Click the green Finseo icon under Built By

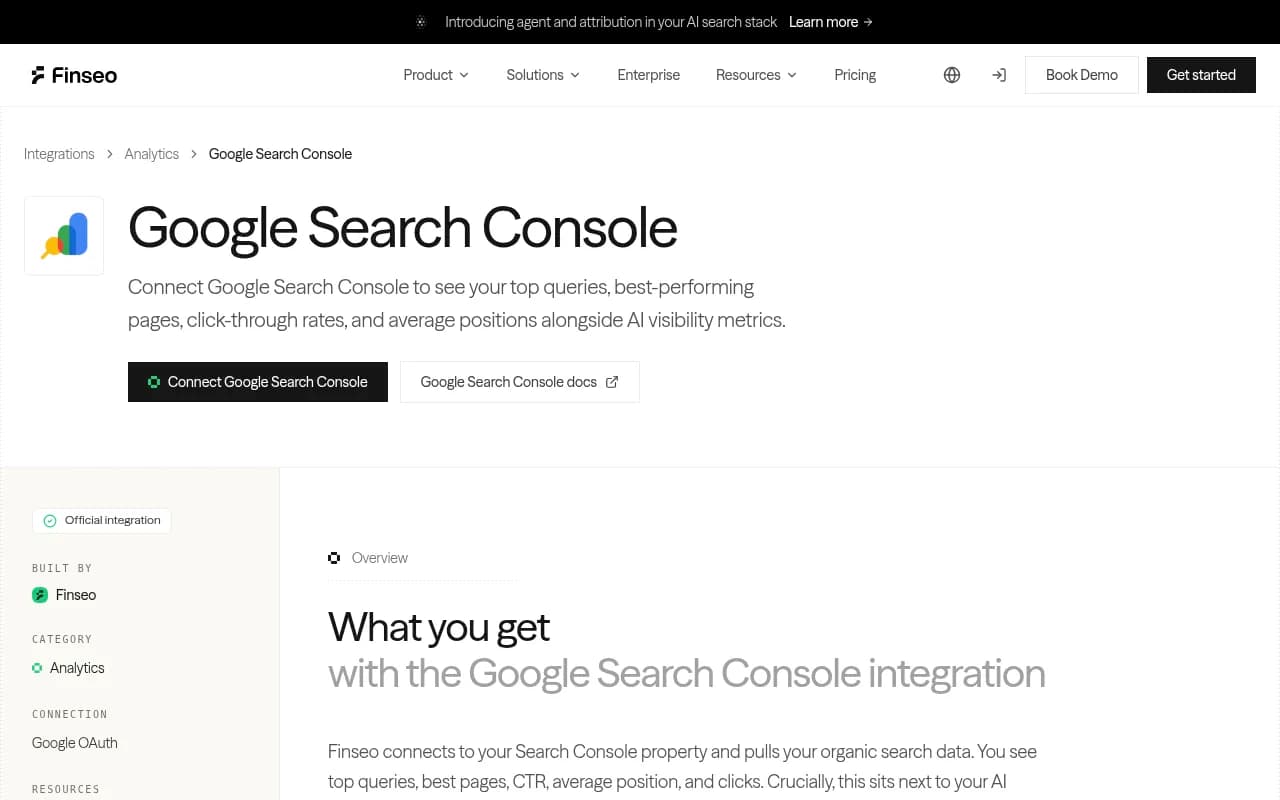pyautogui.click(x=40, y=595)
